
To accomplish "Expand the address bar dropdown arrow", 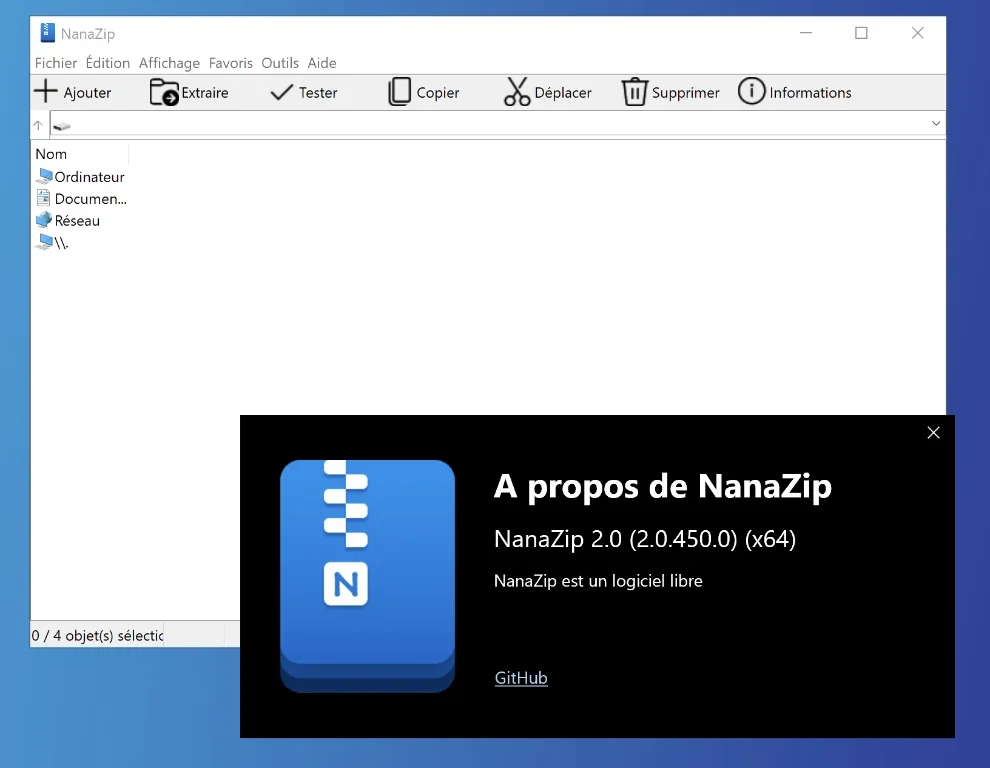I will pyautogui.click(x=936, y=124).
